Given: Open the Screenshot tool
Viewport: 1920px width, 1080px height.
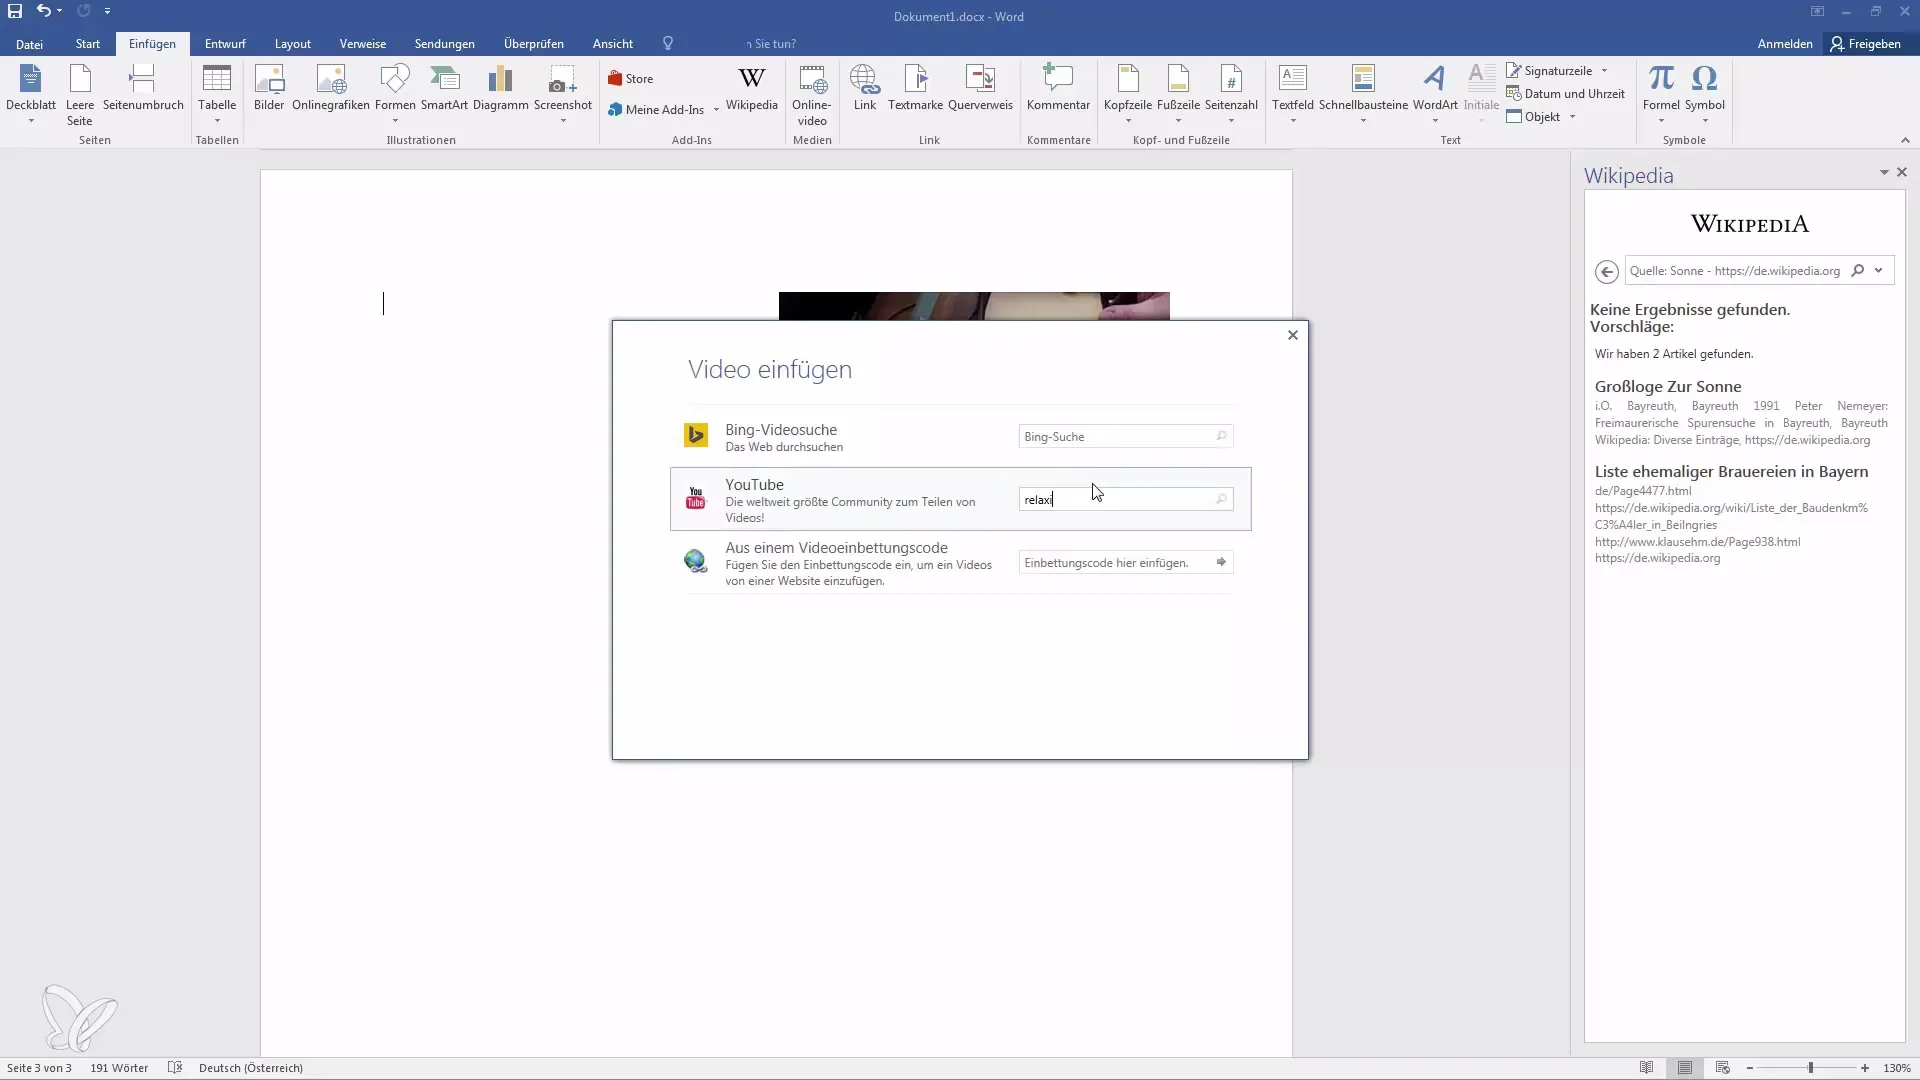Looking at the screenshot, I should click(x=563, y=93).
